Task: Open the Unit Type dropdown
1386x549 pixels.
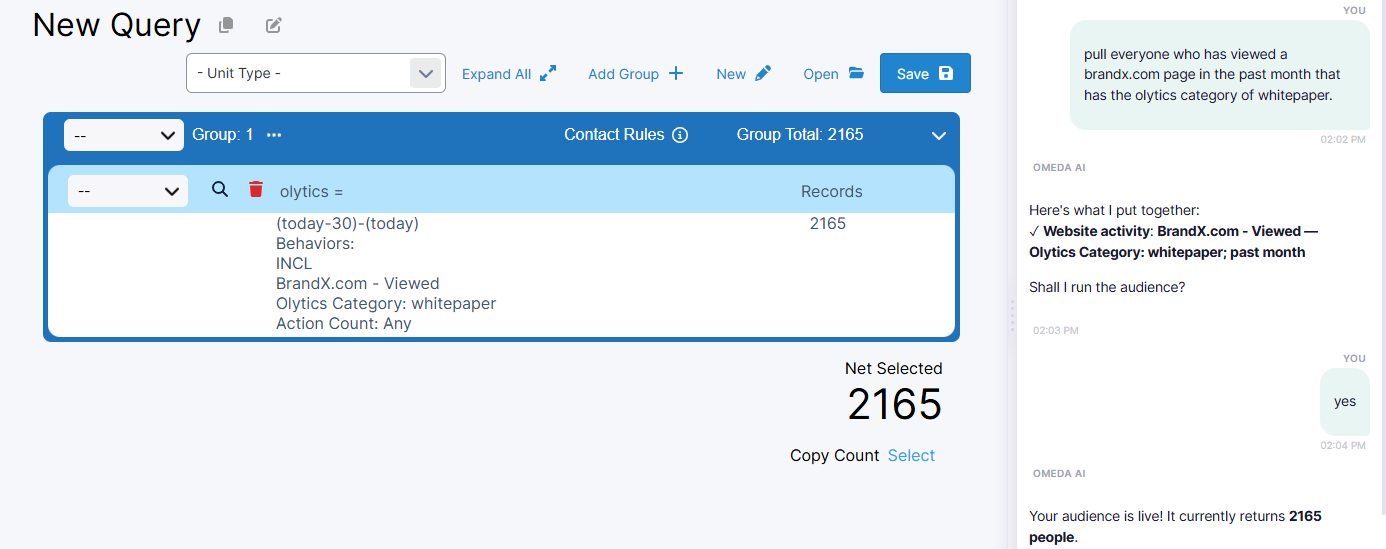Action: click(316, 73)
